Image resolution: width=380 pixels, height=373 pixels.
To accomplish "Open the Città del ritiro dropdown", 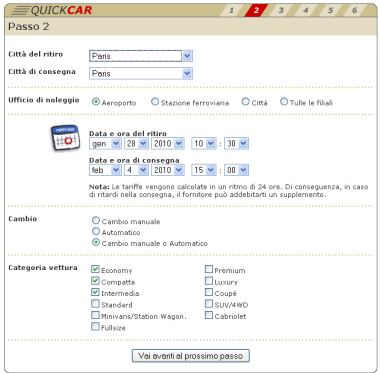I will pos(141,56).
